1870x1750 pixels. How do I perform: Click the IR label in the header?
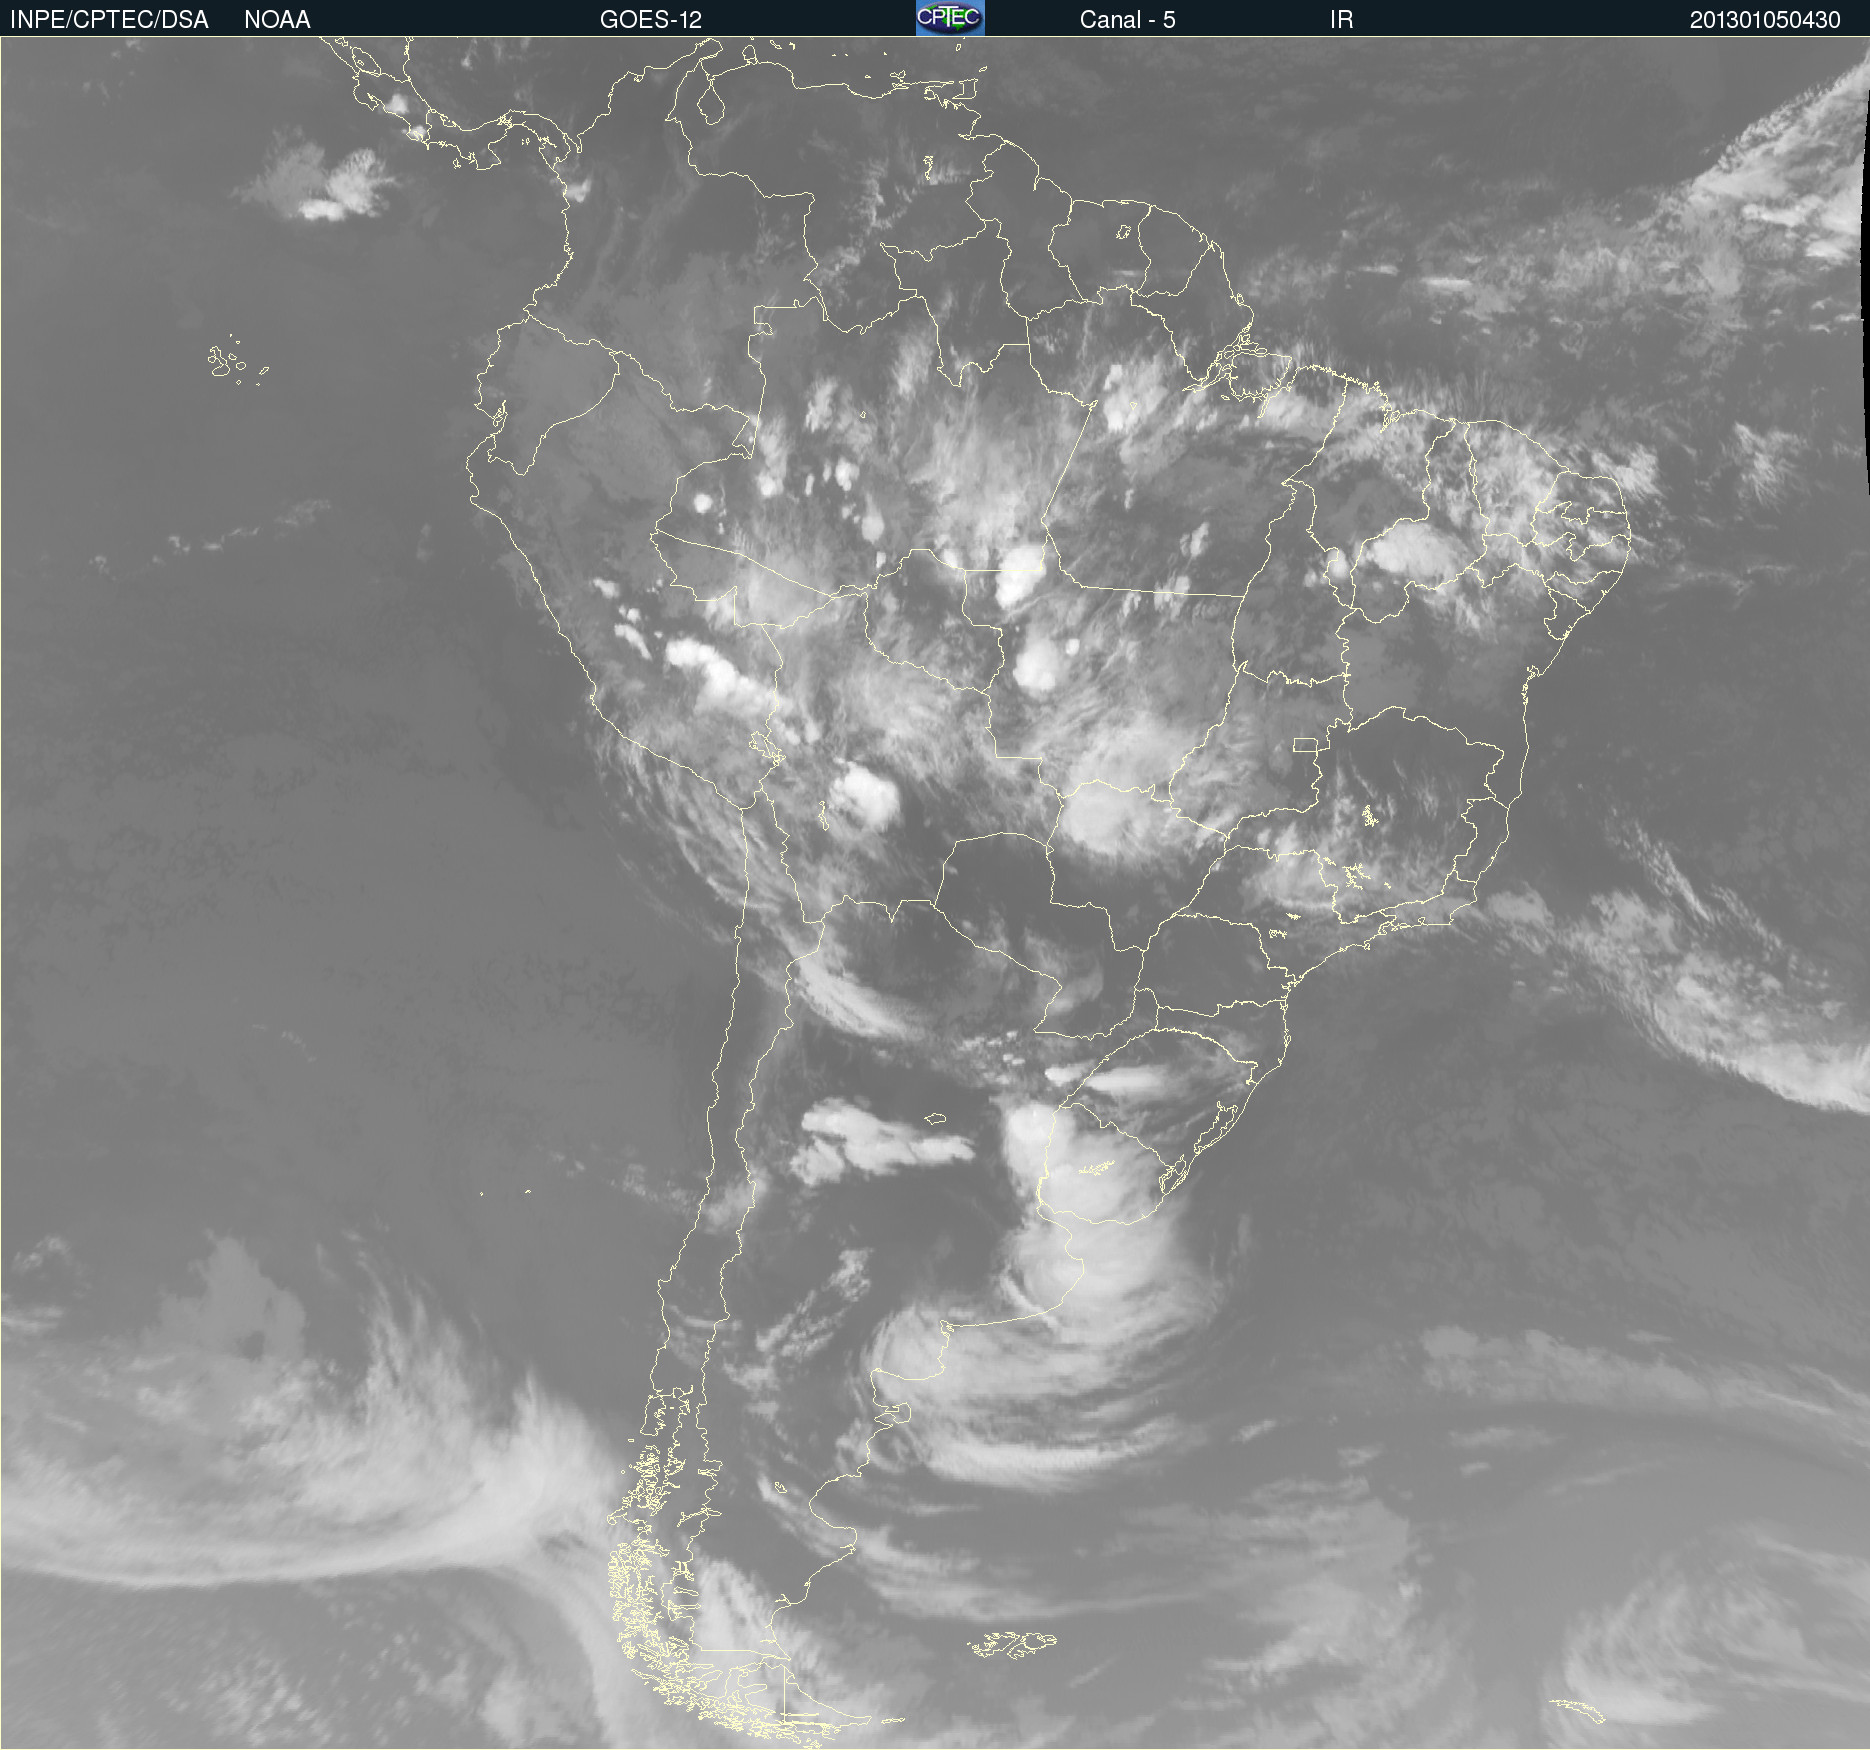(x=1341, y=20)
